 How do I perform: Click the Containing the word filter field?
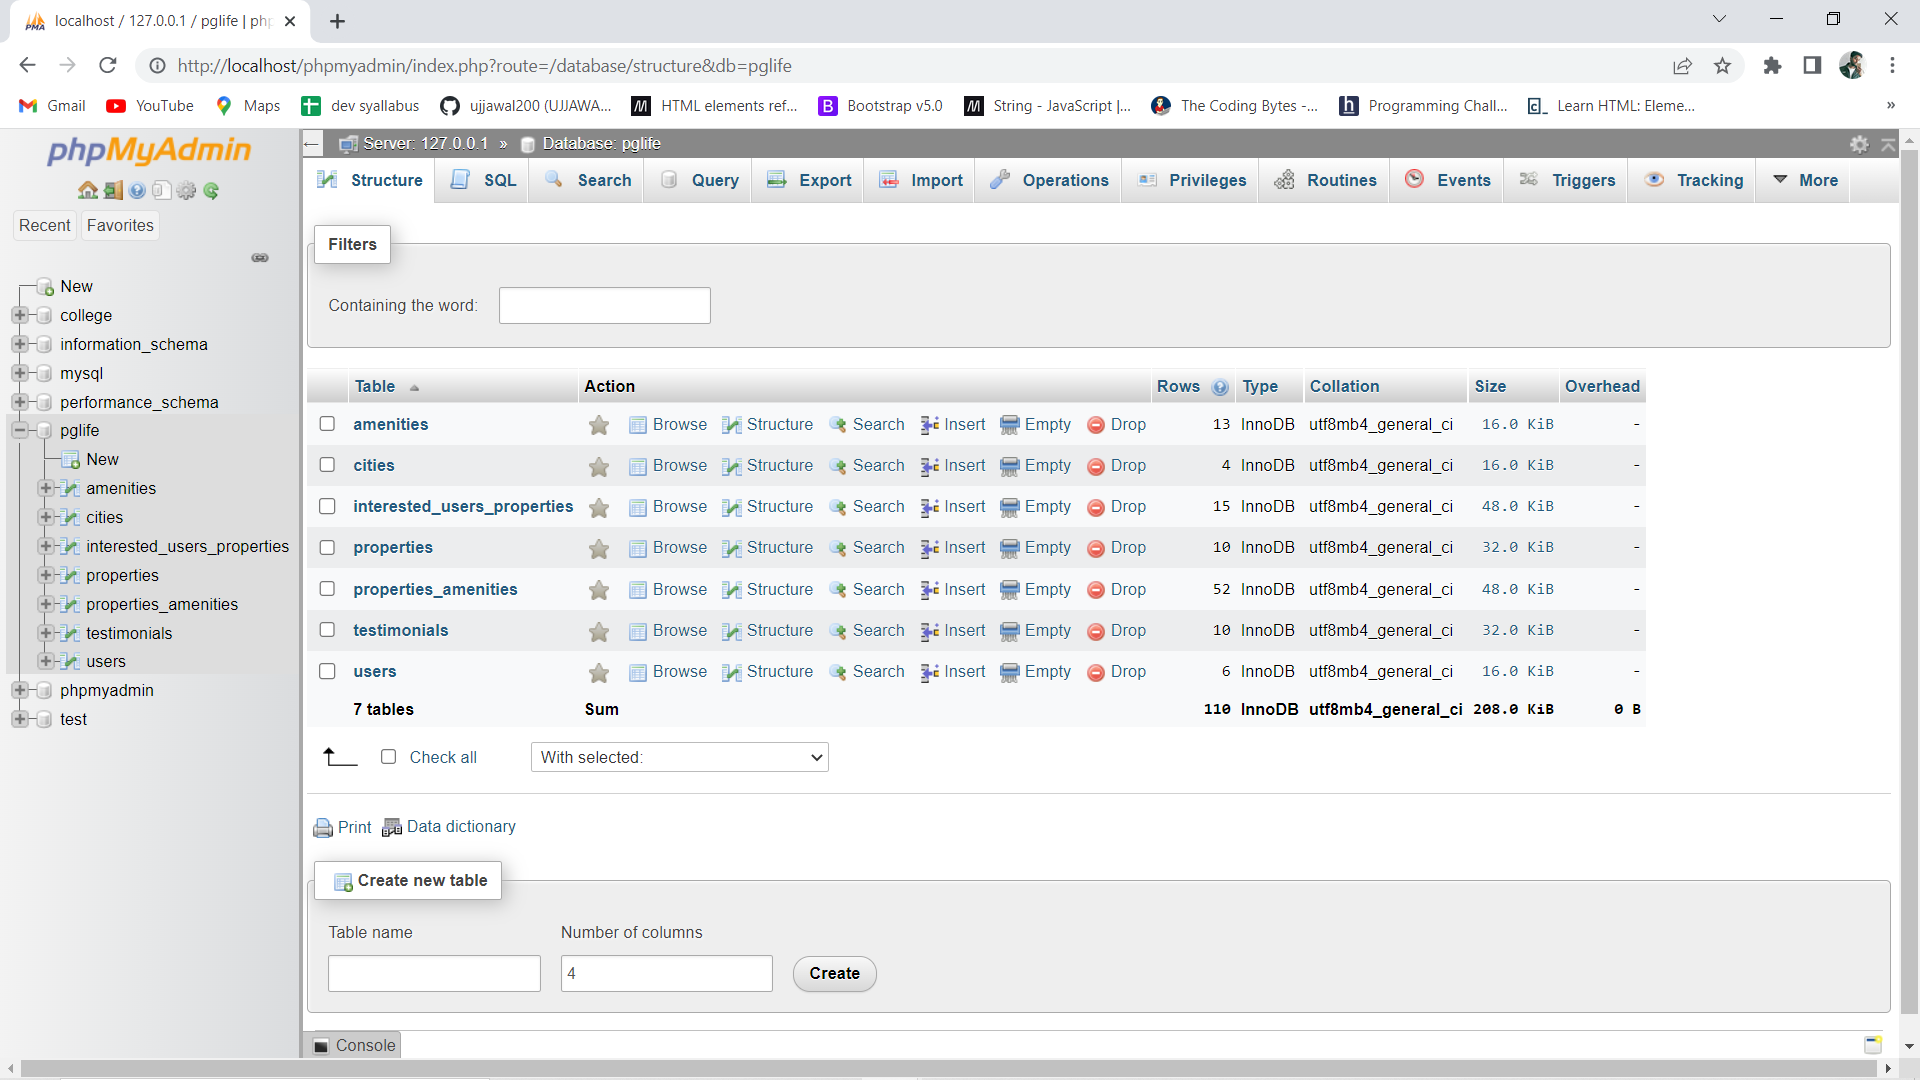click(605, 306)
